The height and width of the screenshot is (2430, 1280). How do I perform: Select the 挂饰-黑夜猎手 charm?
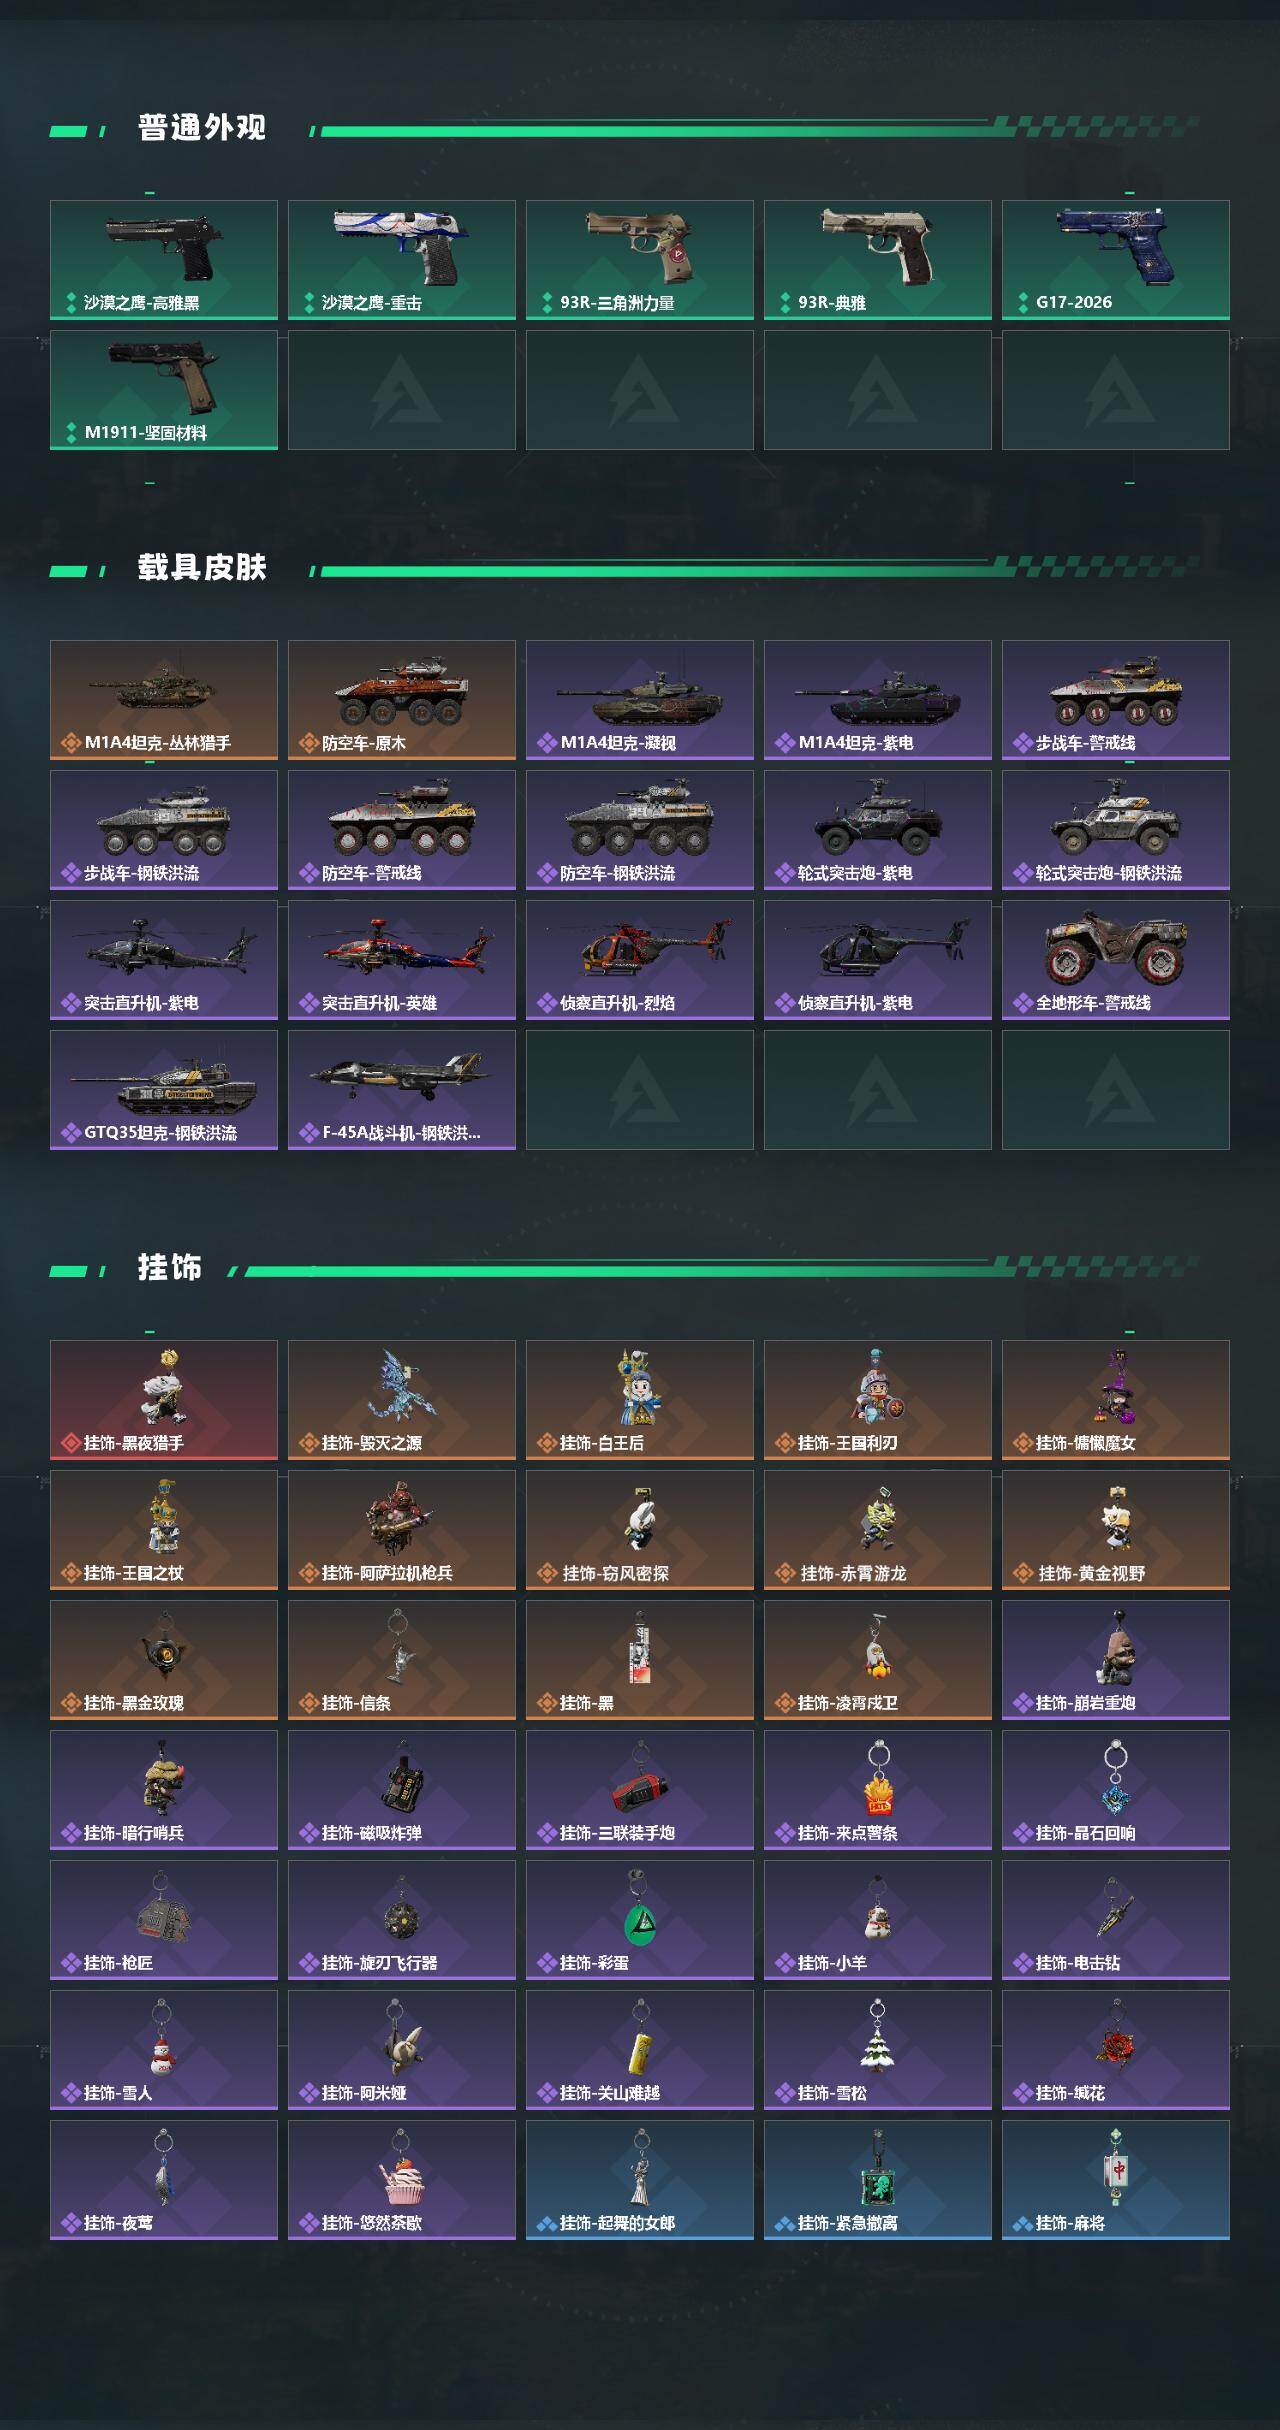tap(164, 1400)
